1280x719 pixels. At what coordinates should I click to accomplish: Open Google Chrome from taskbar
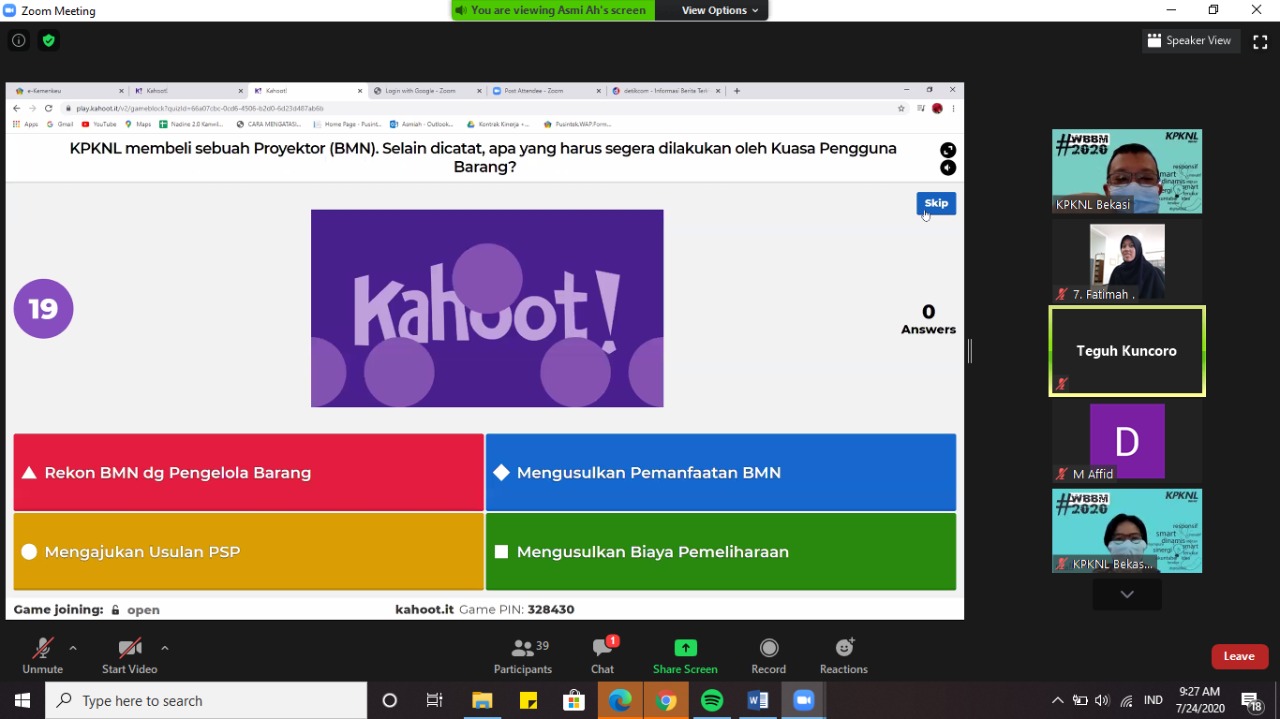click(666, 700)
